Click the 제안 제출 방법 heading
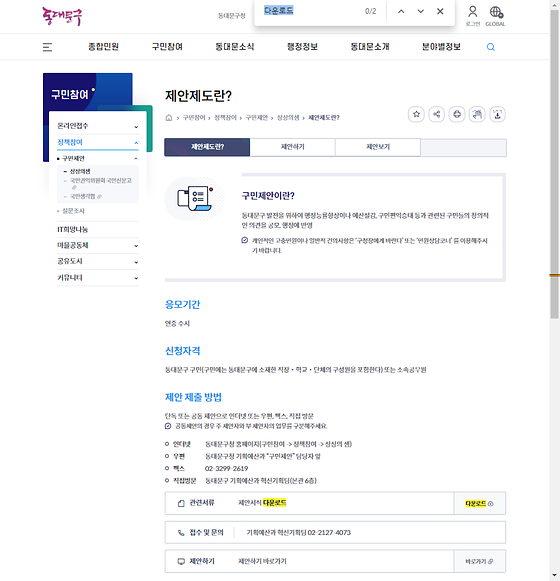Screen dimensions: 560x581 pos(193,397)
